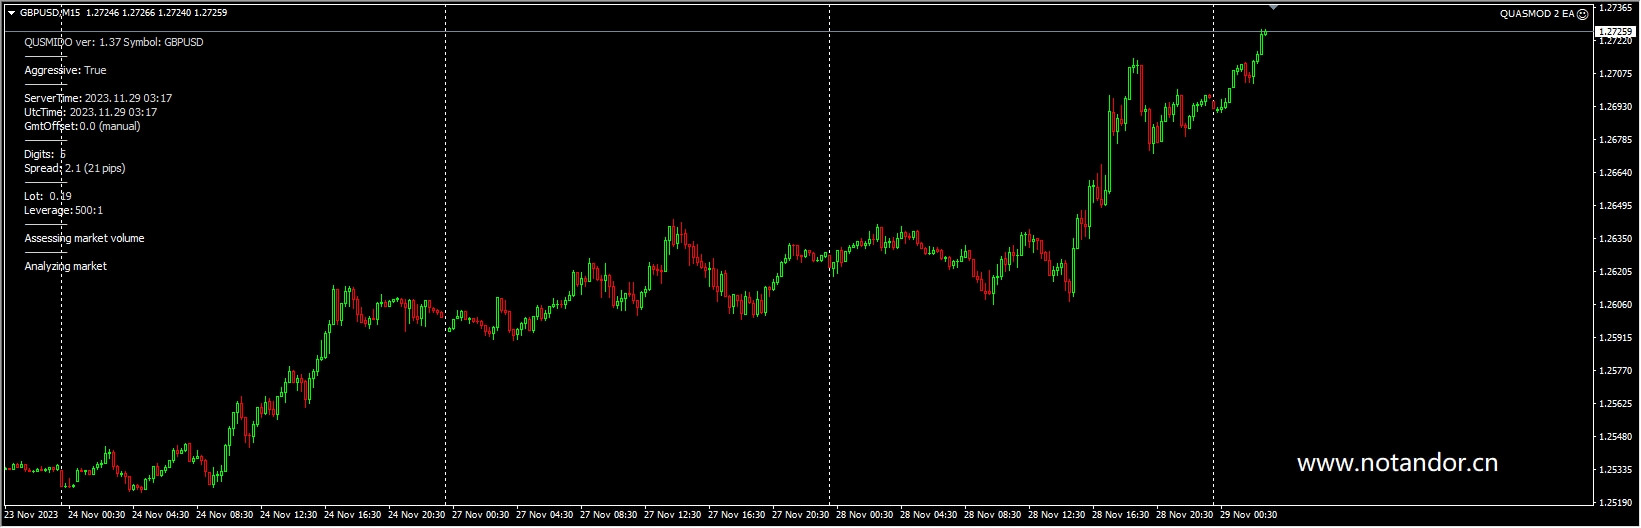
Task: Click the QUASMOD 2 EA label
Action: 1537,14
